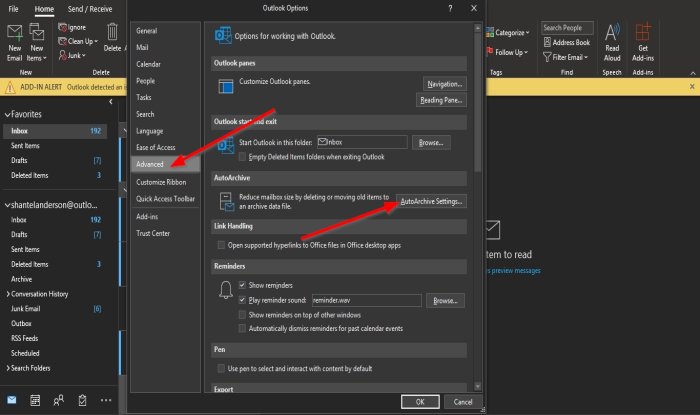Toggle Use pen to select and interact
This screenshot has height=415, width=700.
tap(221, 368)
